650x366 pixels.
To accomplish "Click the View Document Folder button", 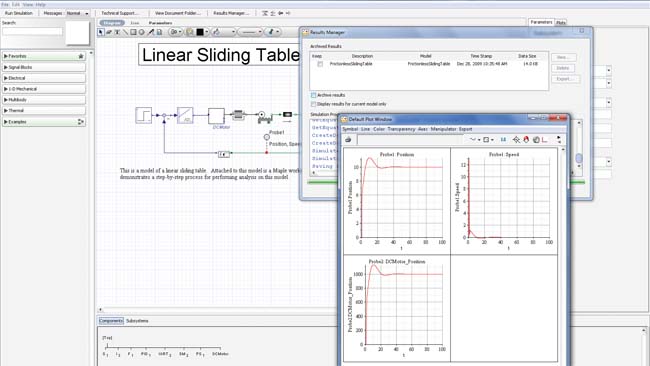I will point(177,13).
